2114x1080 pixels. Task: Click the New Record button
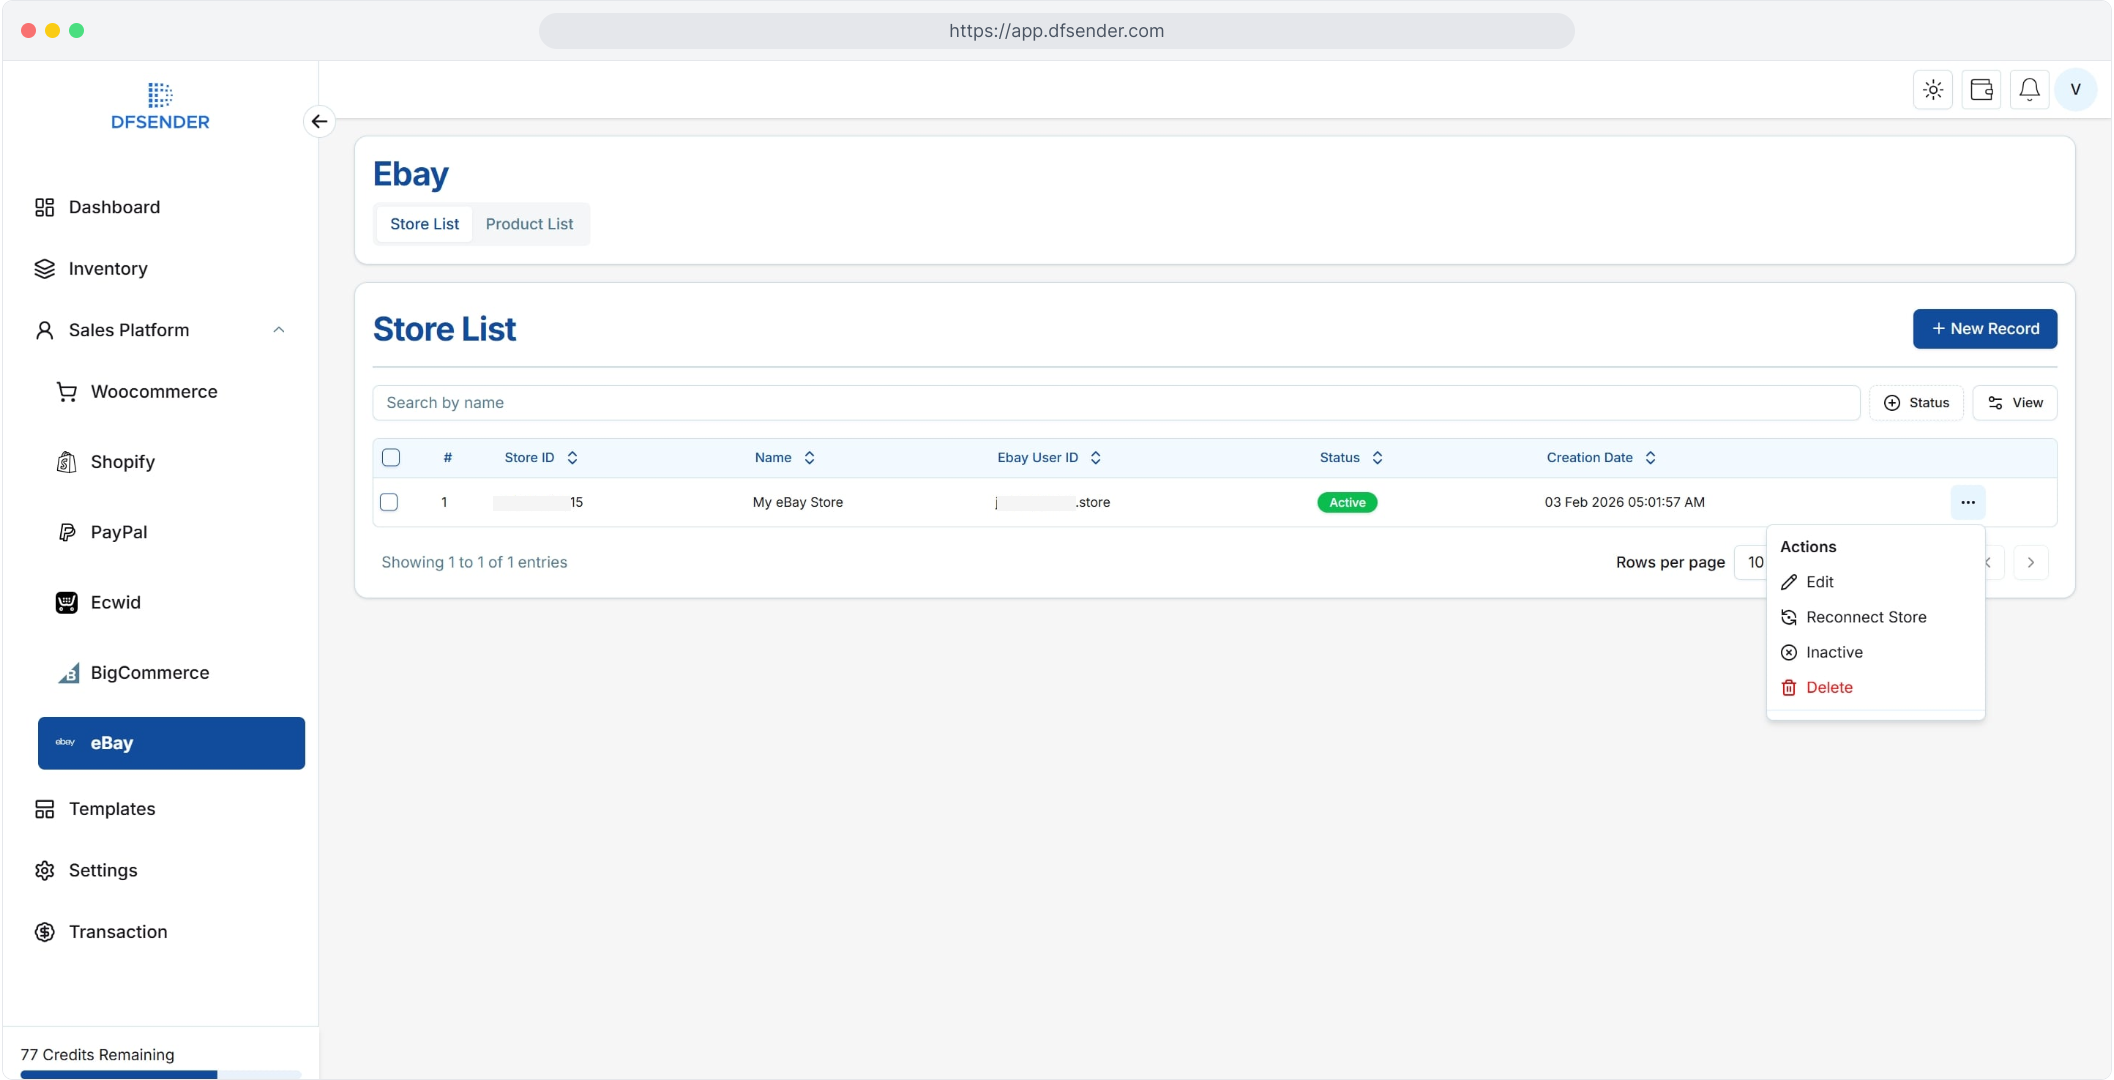pos(1984,329)
